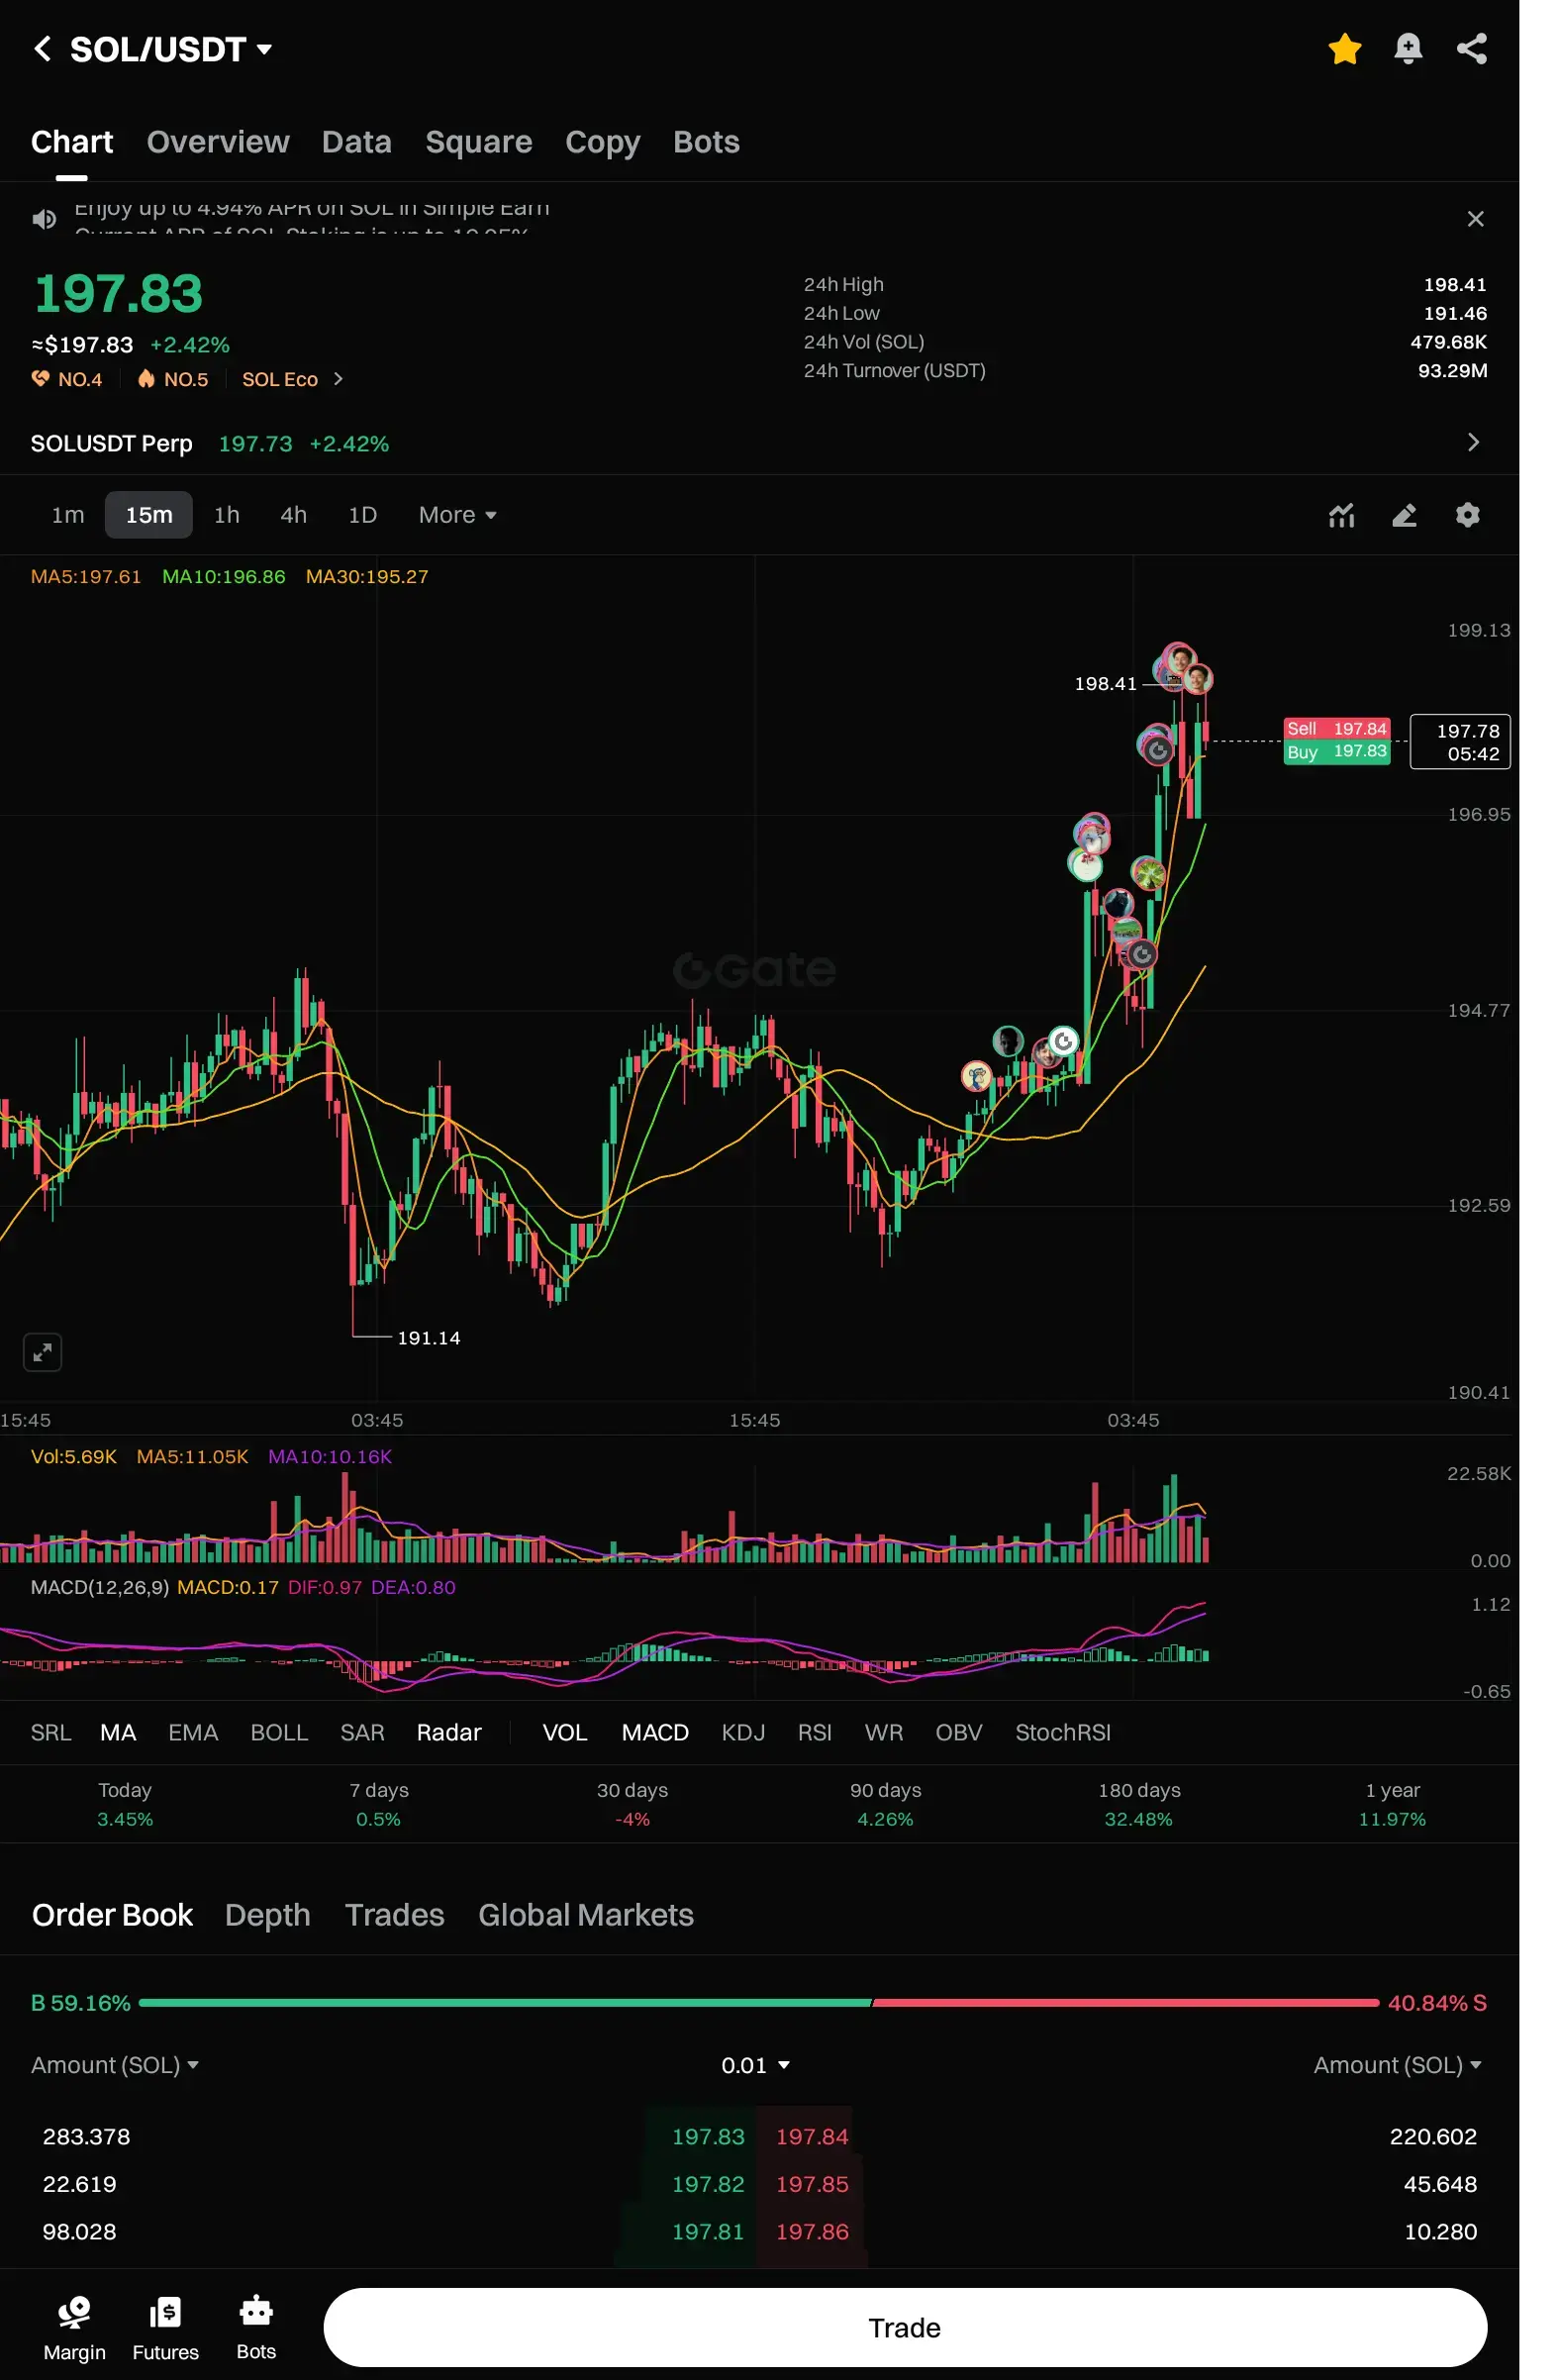Open the SOL/USDT pair selector dropdown

pos(172,49)
